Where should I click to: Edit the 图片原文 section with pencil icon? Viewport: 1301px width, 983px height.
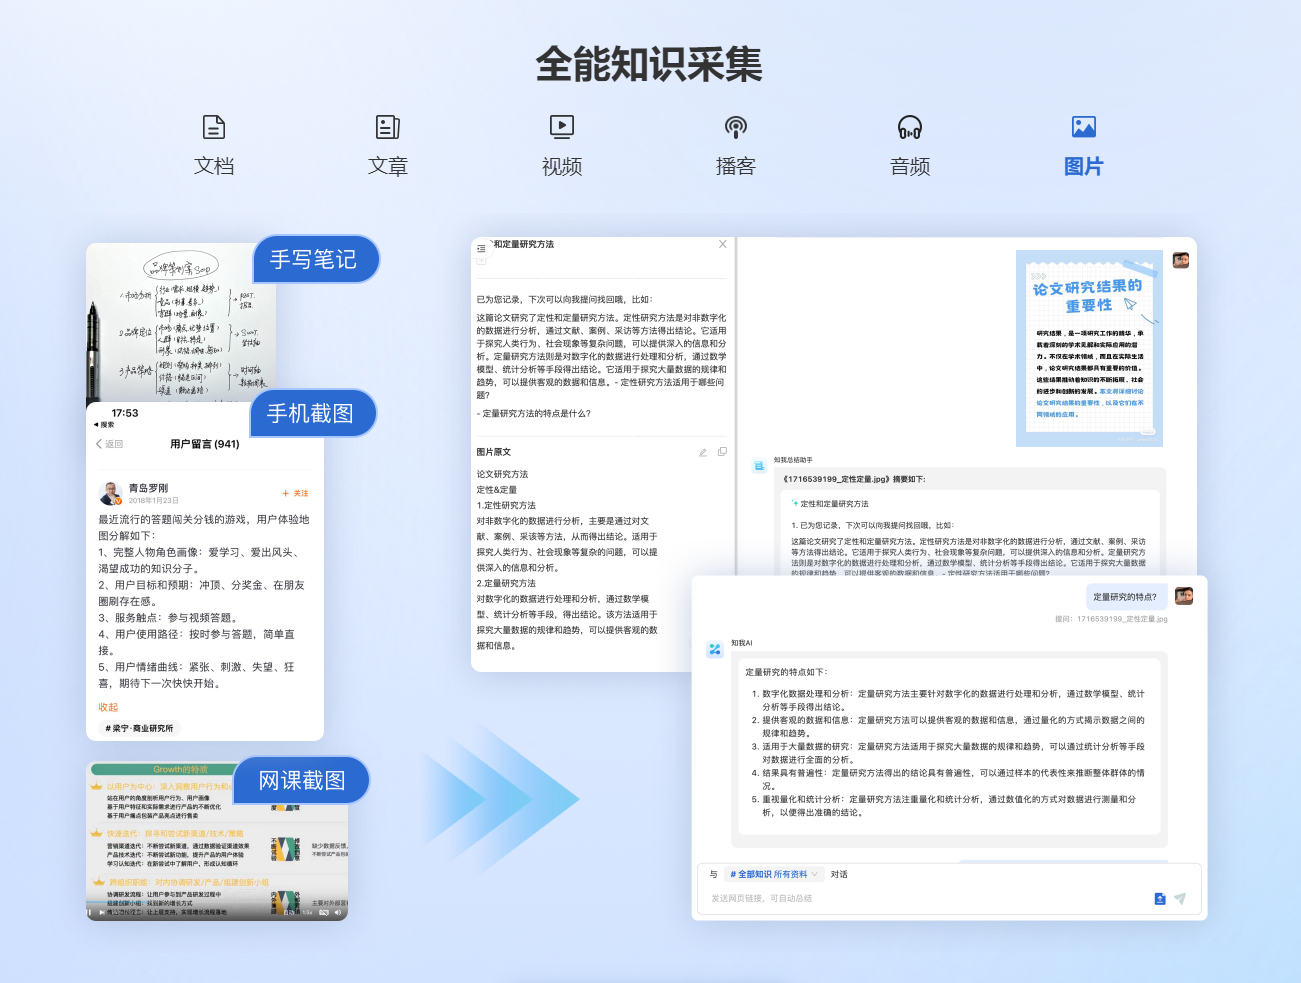(x=703, y=452)
